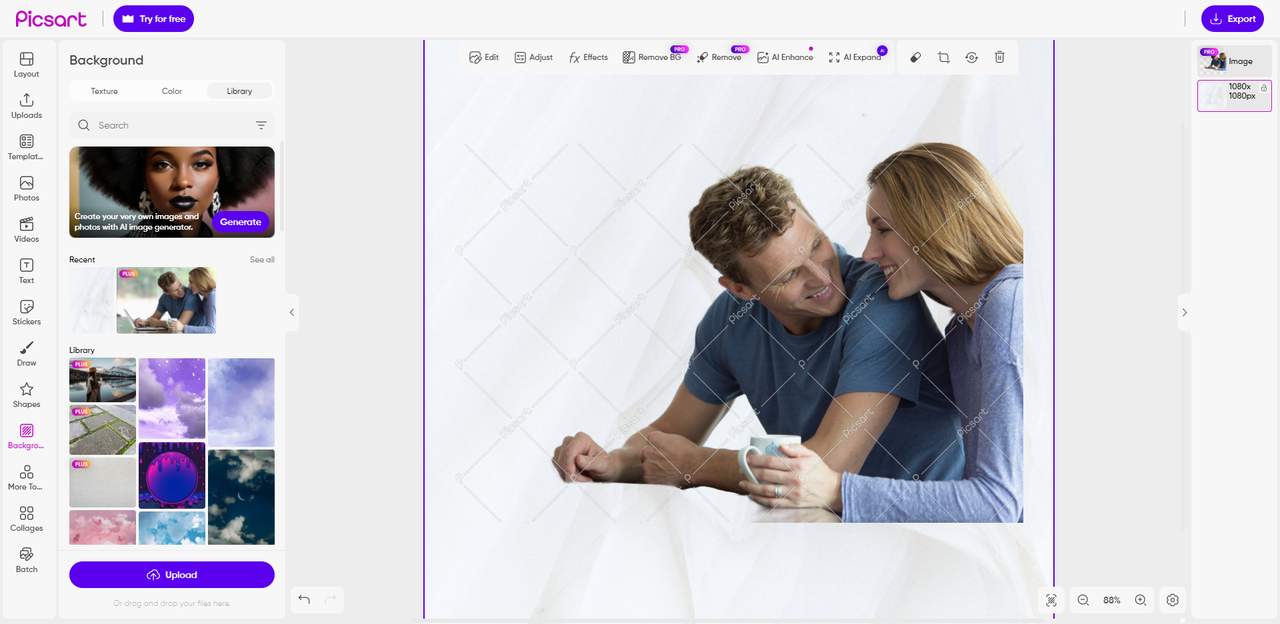This screenshot has height=624, width=1280.
Task: Delete the image with trash icon
Action: coord(999,57)
